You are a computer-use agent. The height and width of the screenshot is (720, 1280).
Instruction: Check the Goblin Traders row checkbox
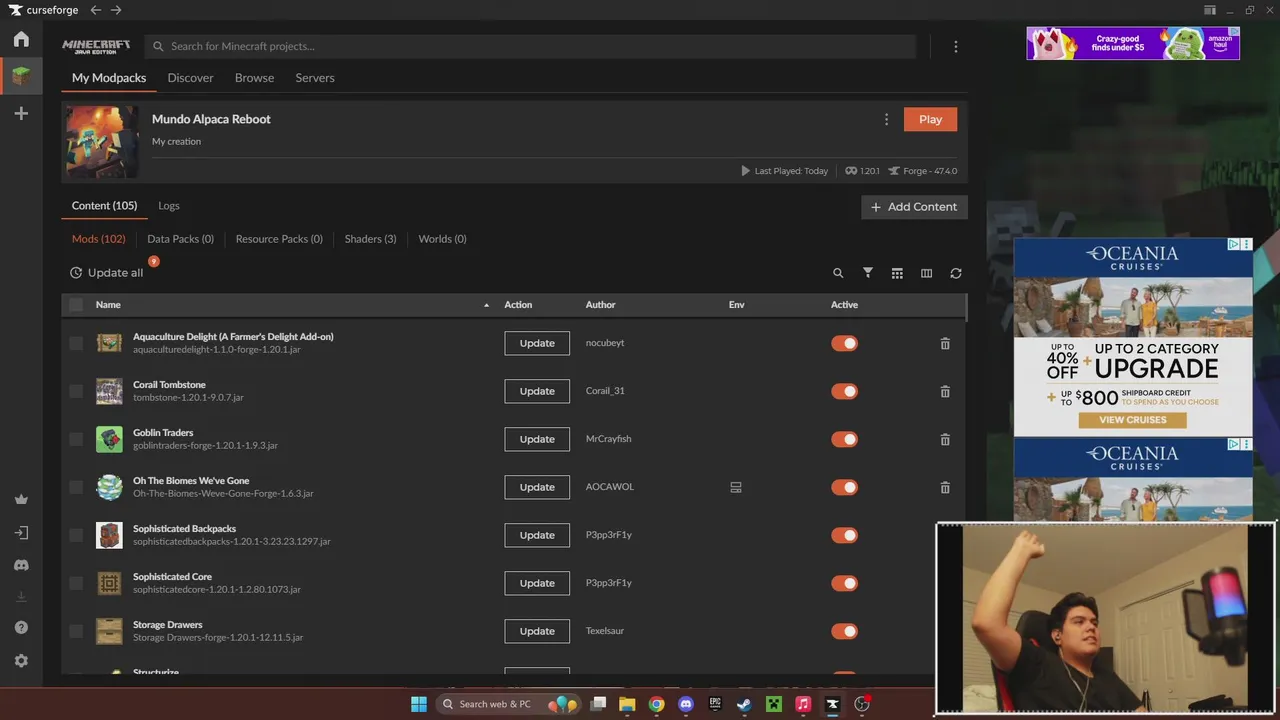point(76,439)
